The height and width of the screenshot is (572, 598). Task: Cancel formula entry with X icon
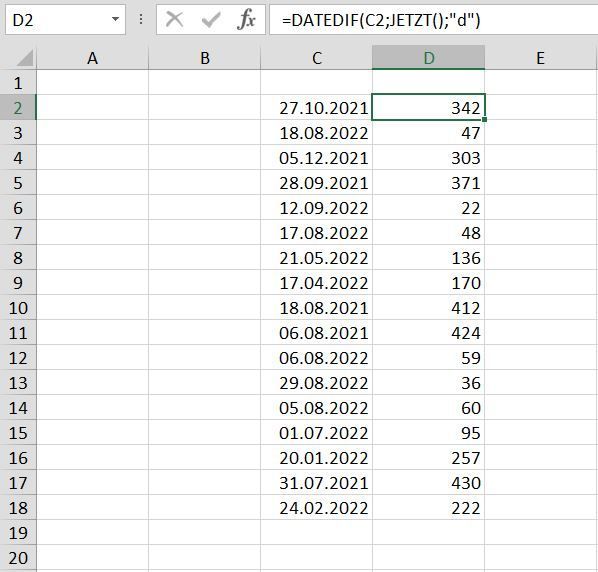pos(175,19)
